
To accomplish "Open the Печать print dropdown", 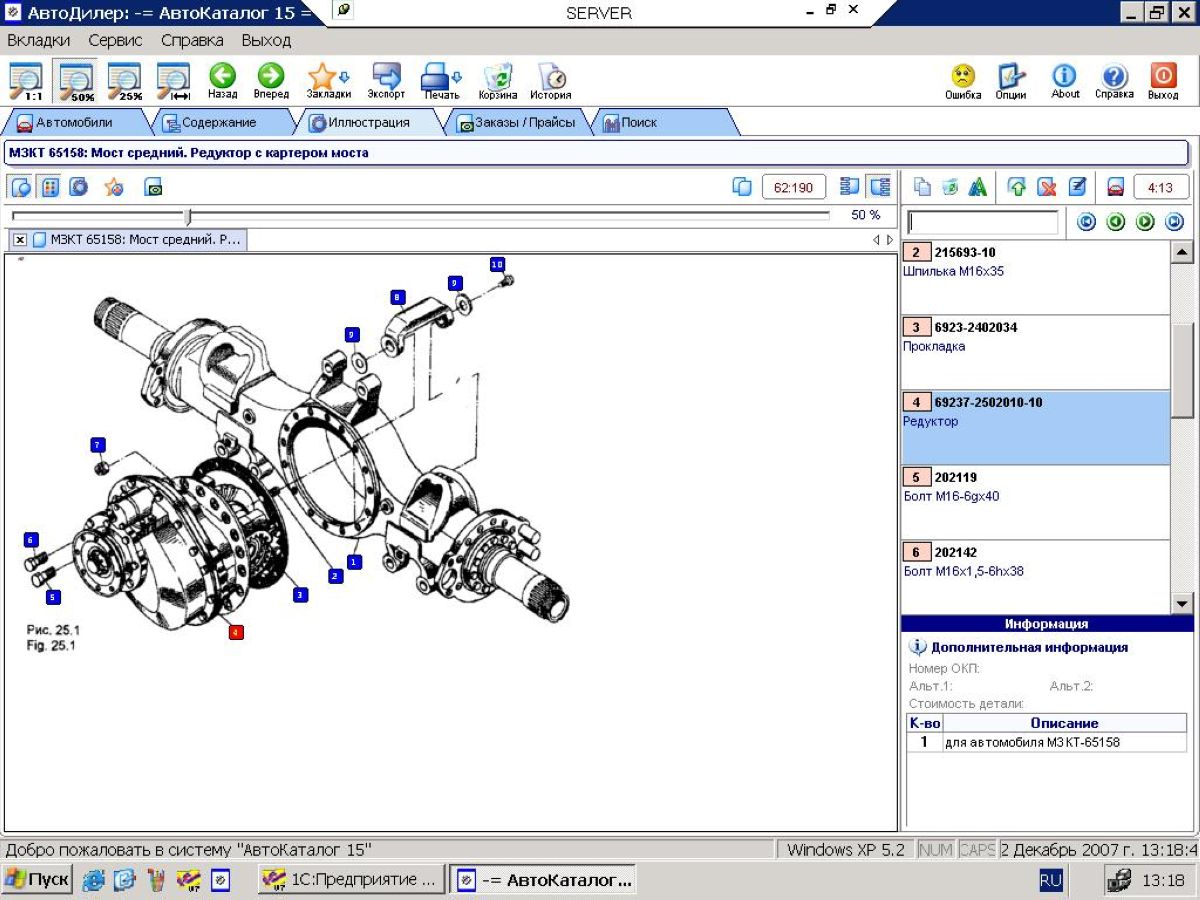I will [441, 81].
